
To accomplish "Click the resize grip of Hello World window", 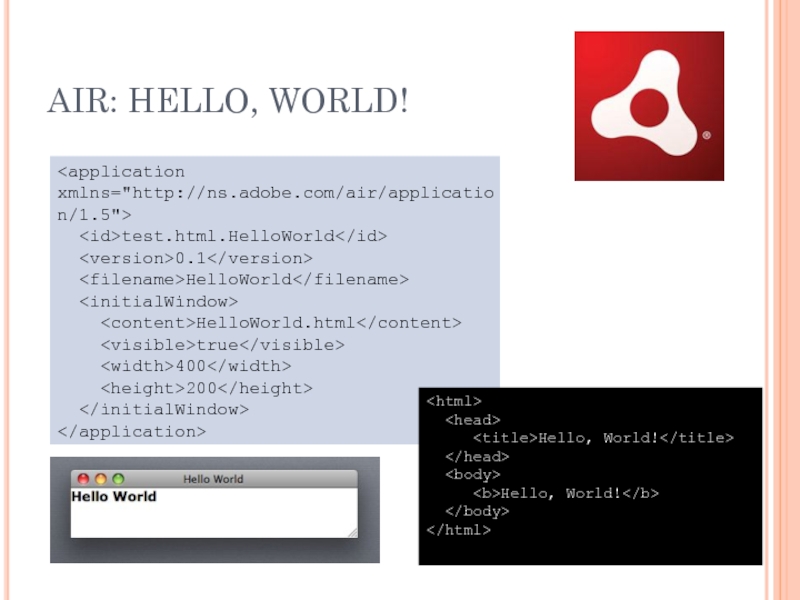I will [x=353, y=533].
